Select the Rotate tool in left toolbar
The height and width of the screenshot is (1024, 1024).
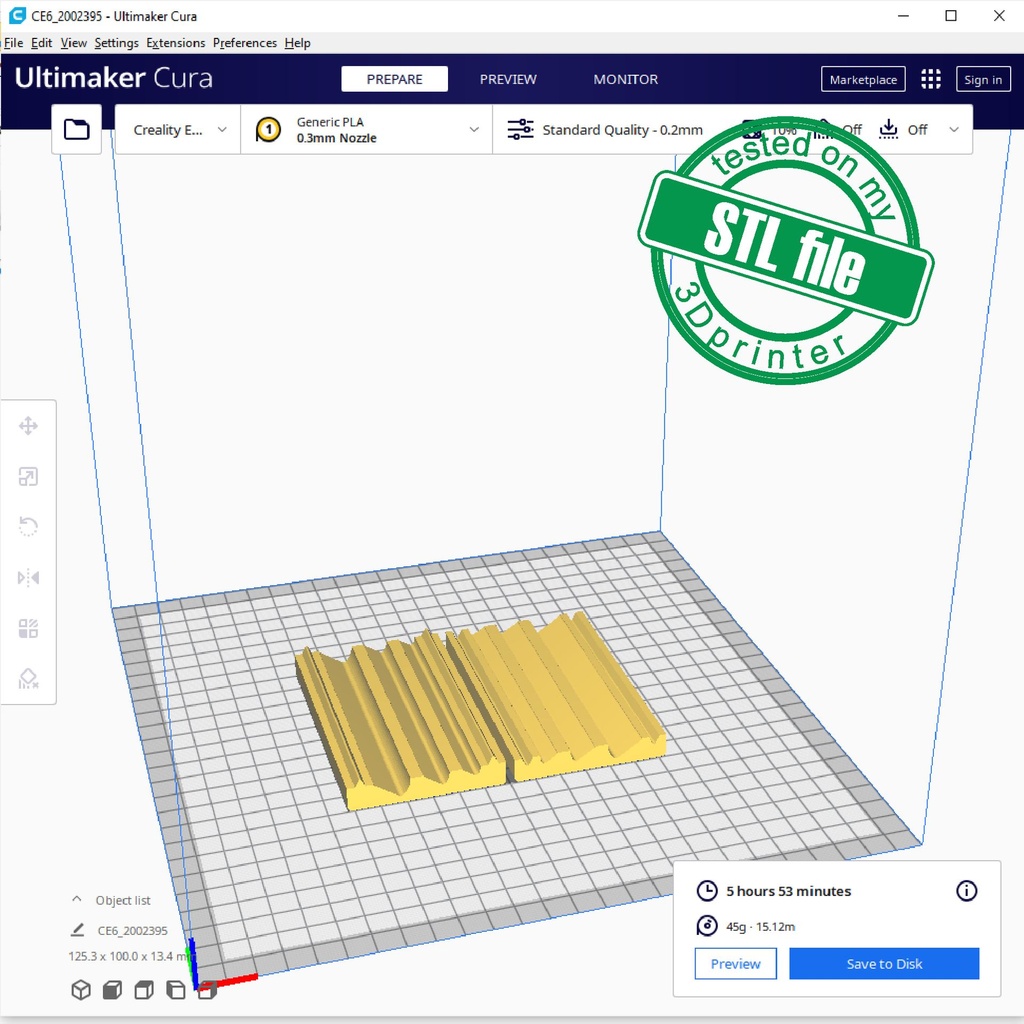pyautogui.click(x=28, y=527)
